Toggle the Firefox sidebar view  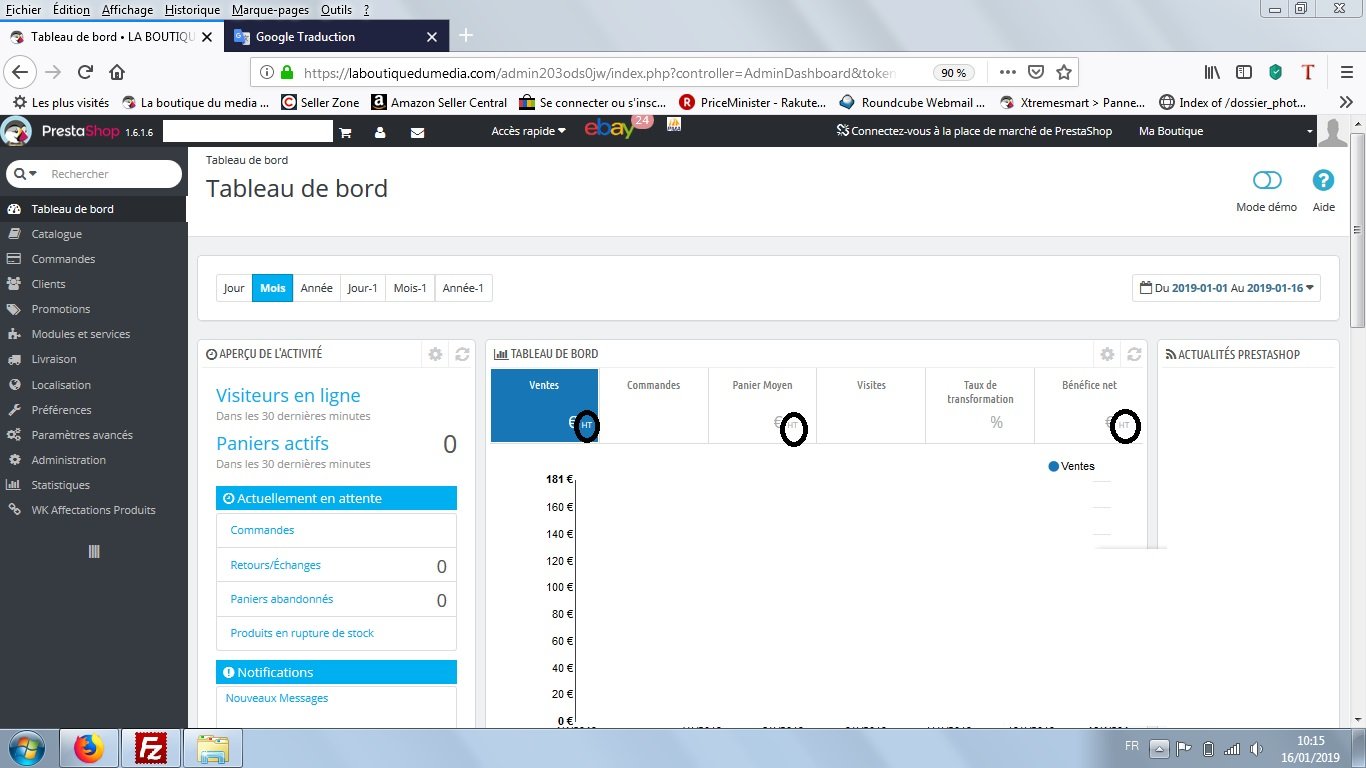pyautogui.click(x=1244, y=72)
